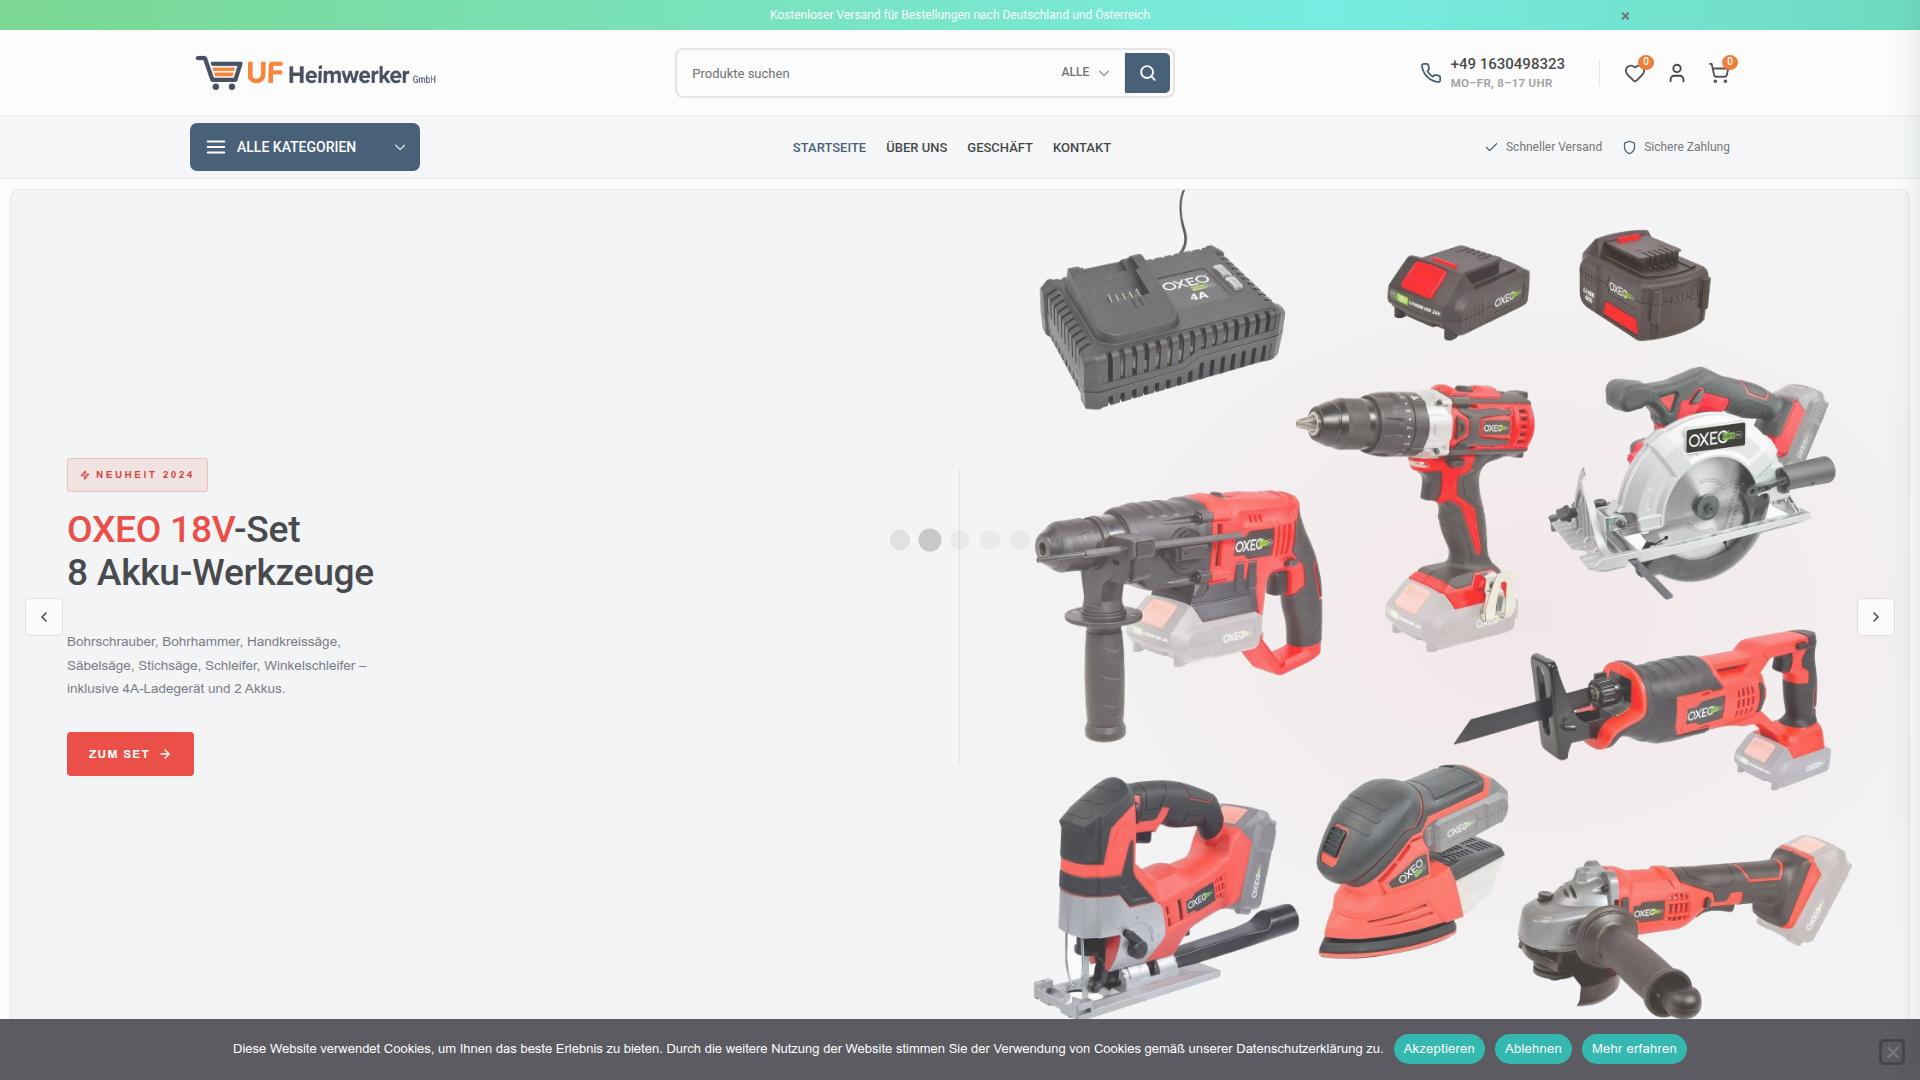The height and width of the screenshot is (1080, 1920).
Task: Open the Über uns menu item
Action: point(916,147)
